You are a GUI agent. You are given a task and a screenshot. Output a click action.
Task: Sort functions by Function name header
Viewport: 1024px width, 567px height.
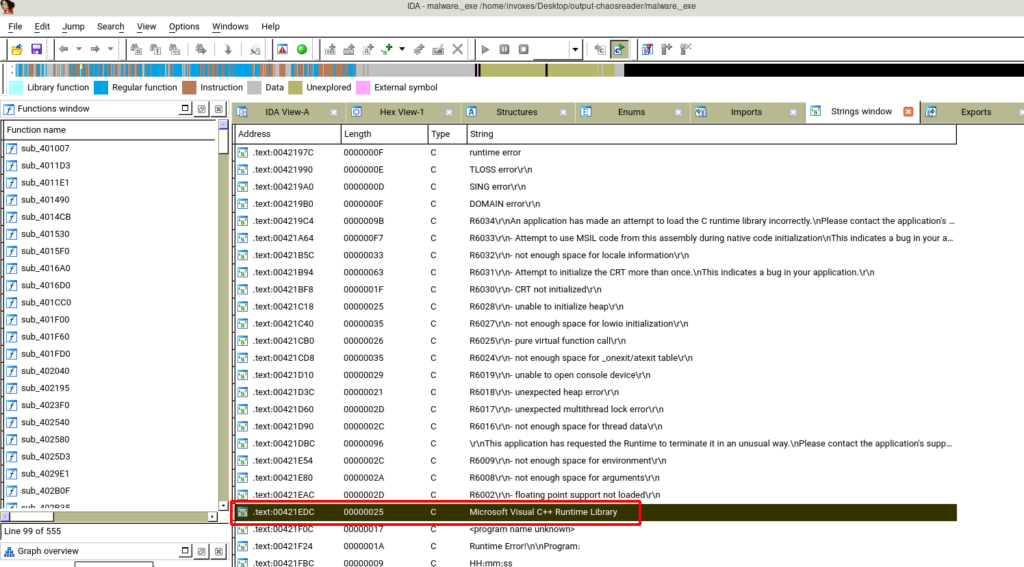tap(110, 130)
